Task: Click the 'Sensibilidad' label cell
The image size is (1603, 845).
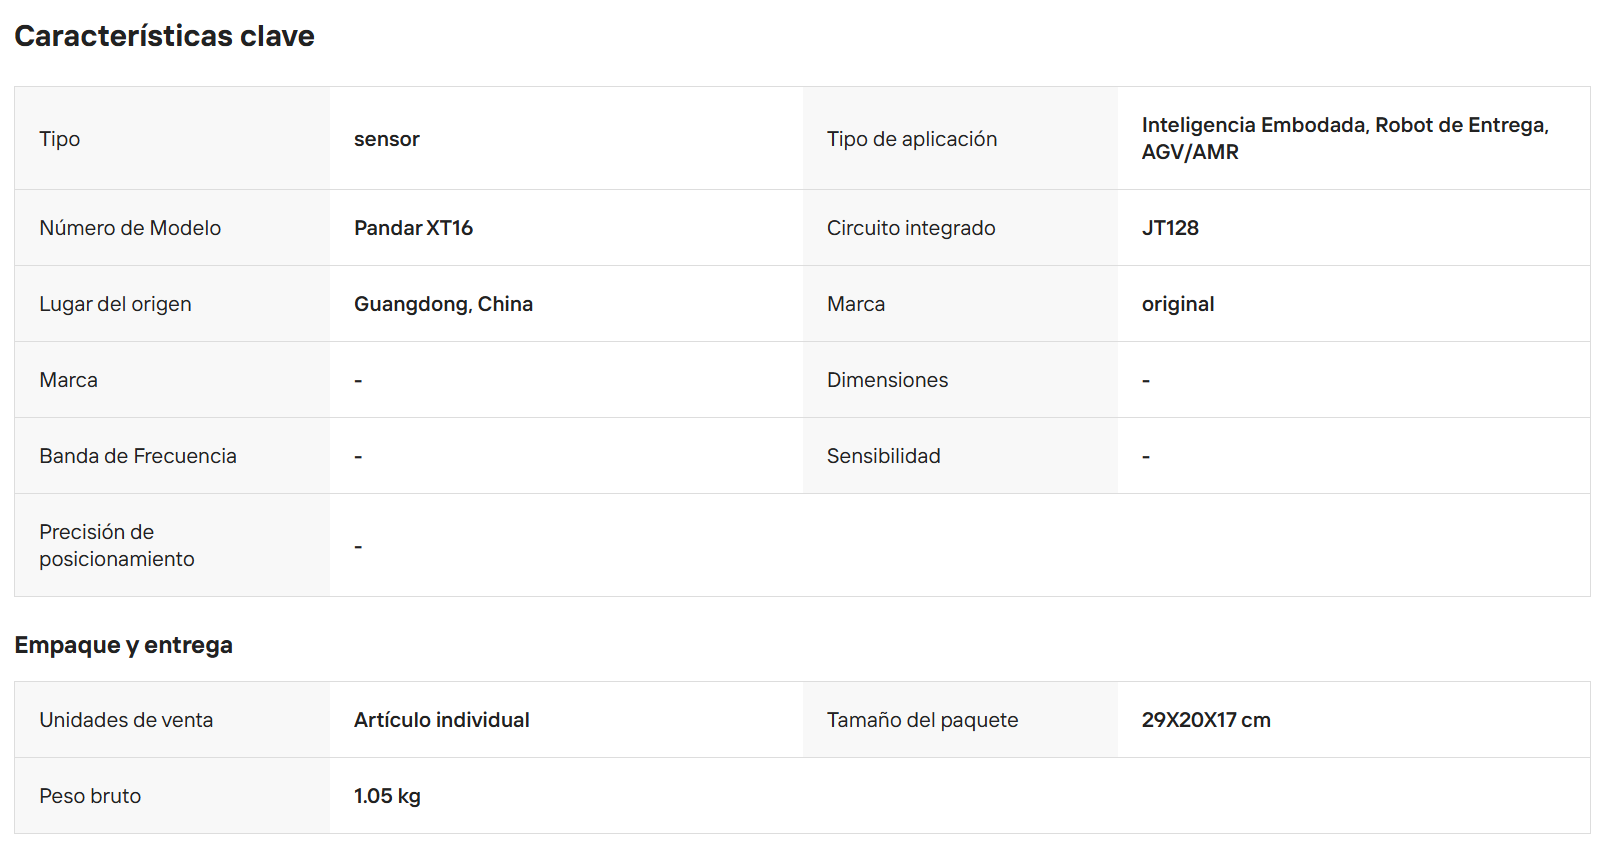Action: [x=960, y=456]
